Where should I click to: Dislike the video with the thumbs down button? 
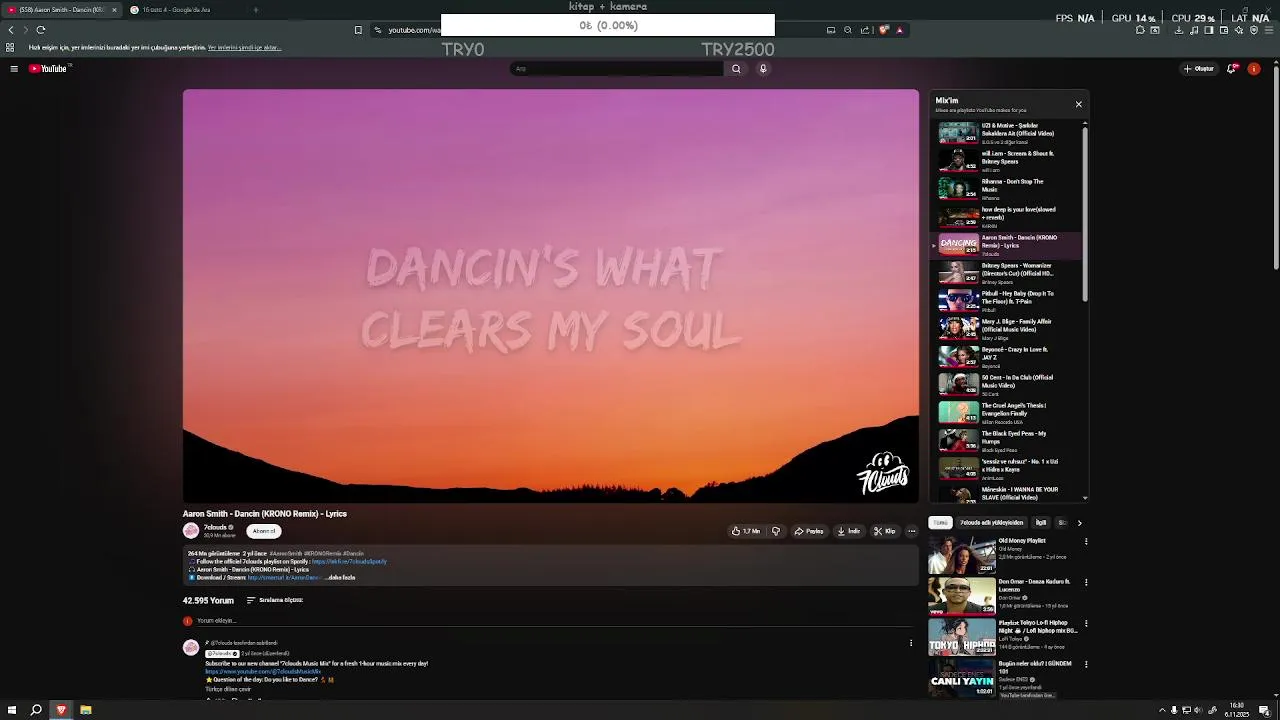coord(775,531)
